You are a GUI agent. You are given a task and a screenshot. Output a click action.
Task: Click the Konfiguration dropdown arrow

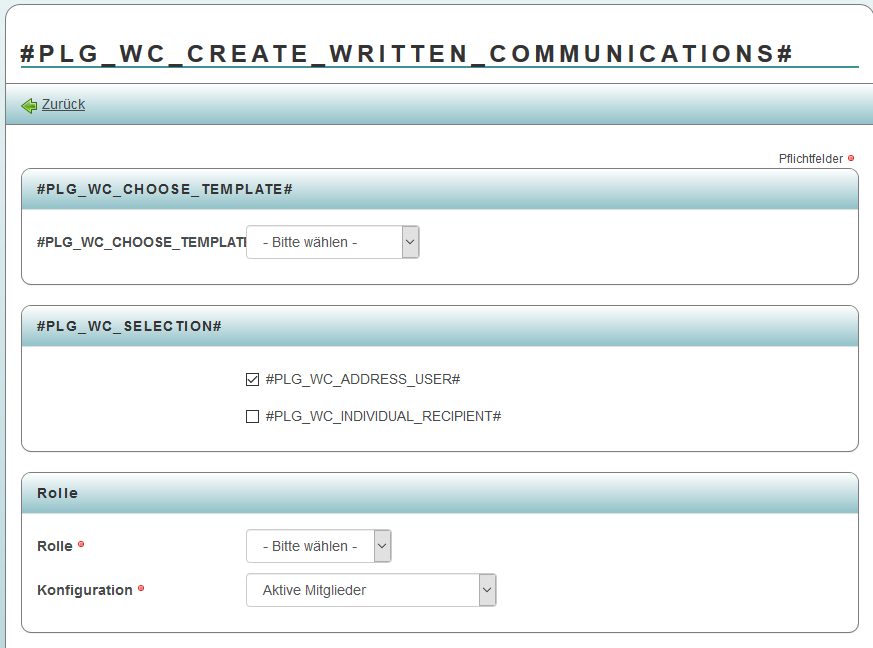pos(487,590)
